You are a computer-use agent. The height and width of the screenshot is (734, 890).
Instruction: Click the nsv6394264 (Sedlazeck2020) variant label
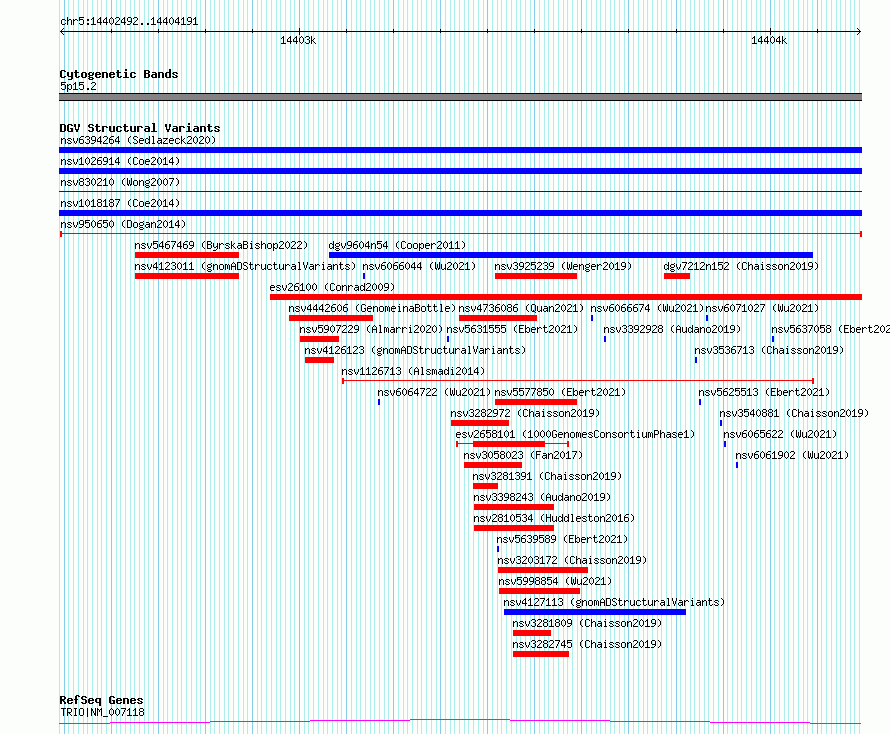coord(138,140)
